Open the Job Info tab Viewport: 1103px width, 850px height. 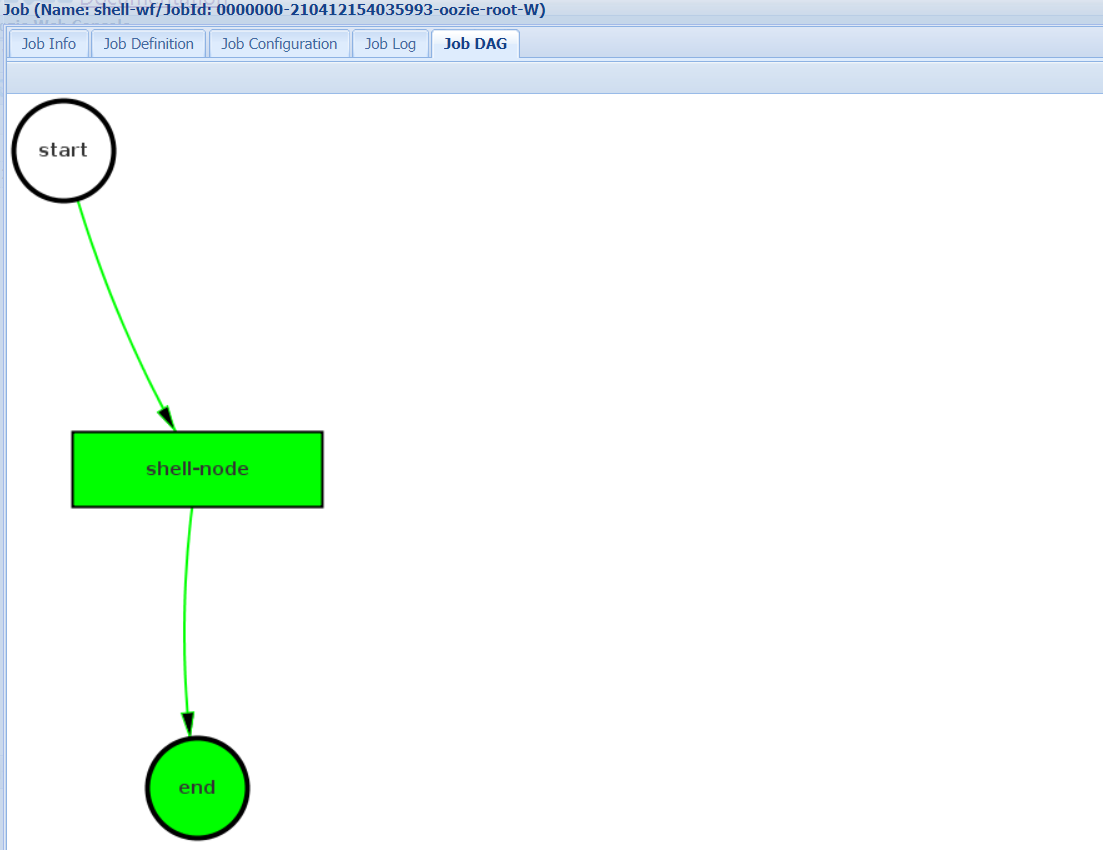(49, 44)
